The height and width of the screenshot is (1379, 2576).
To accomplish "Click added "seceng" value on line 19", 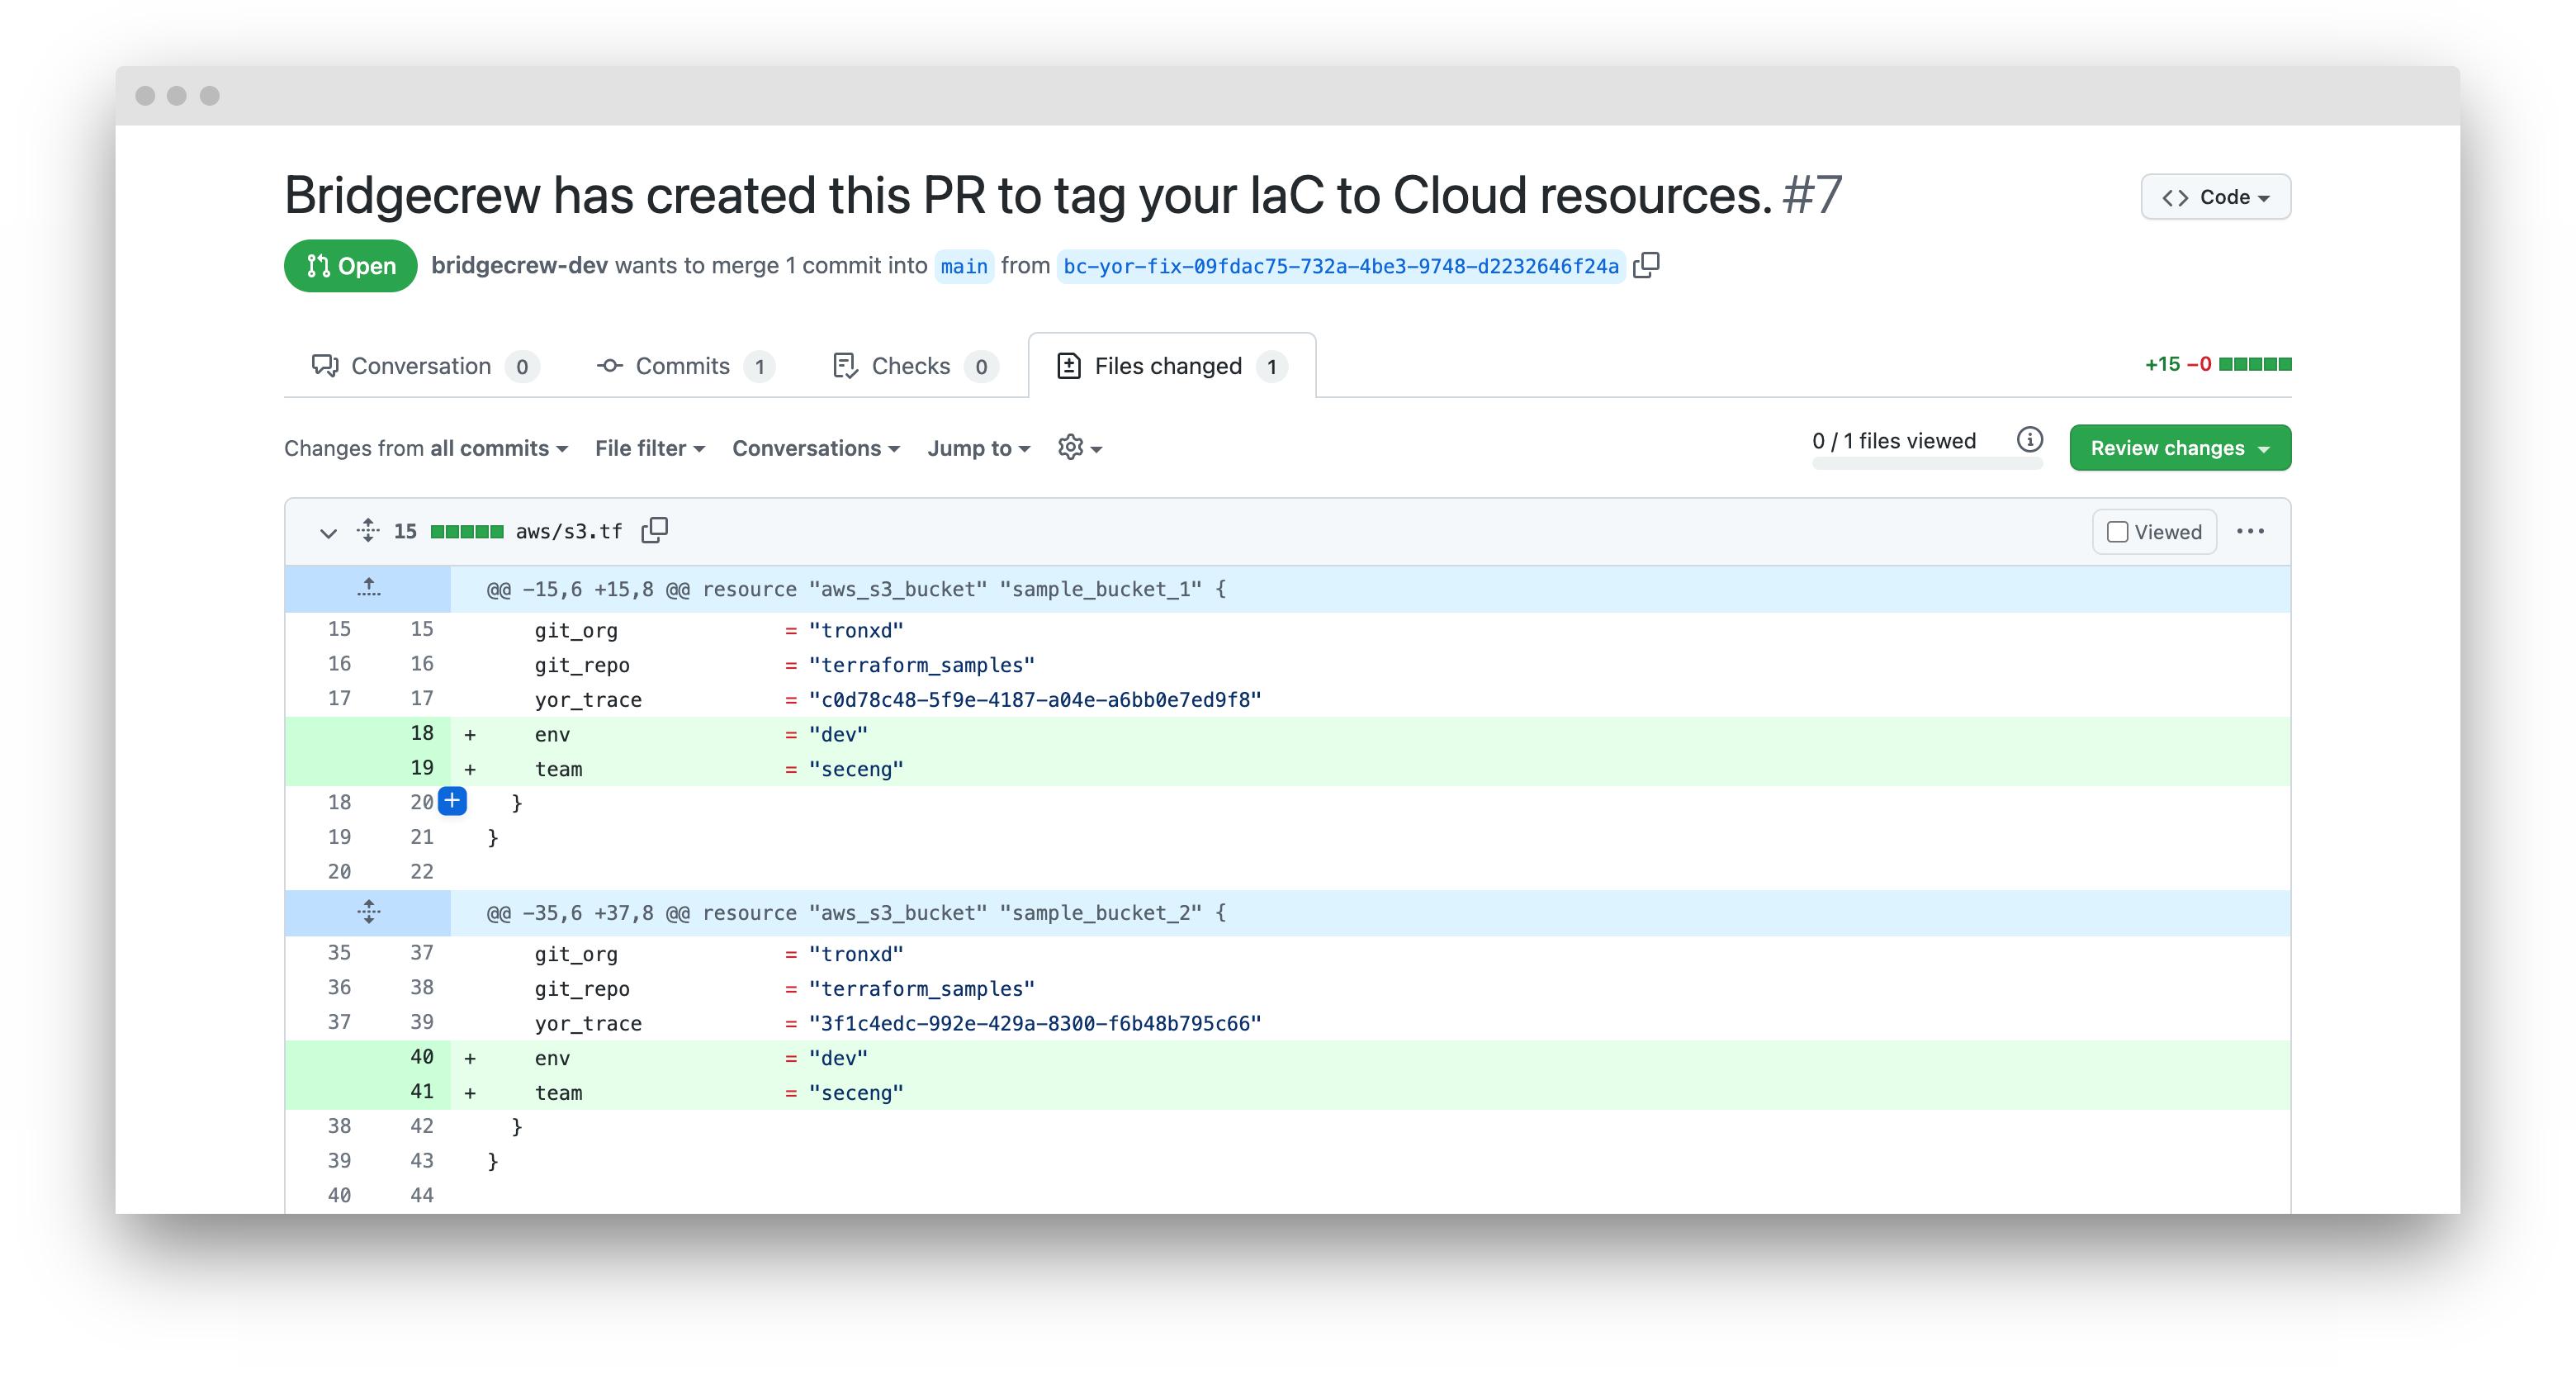I will click(856, 769).
